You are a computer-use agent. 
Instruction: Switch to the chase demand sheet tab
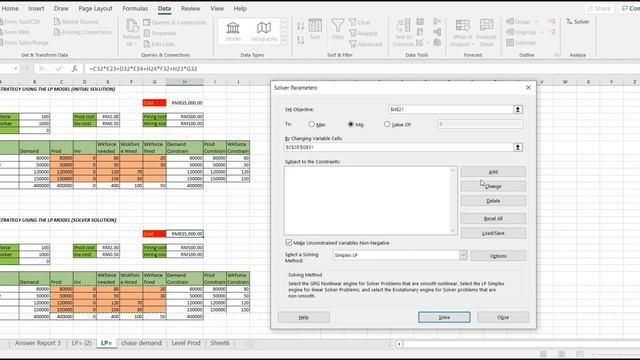coord(142,343)
